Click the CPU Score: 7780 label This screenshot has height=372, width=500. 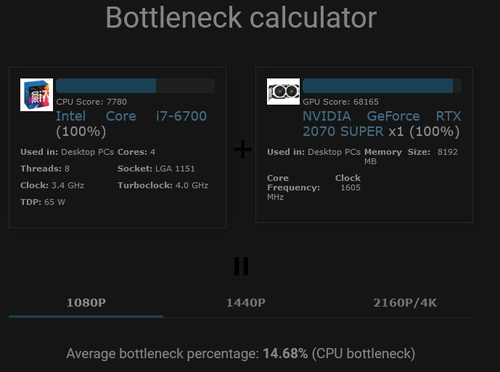point(91,102)
